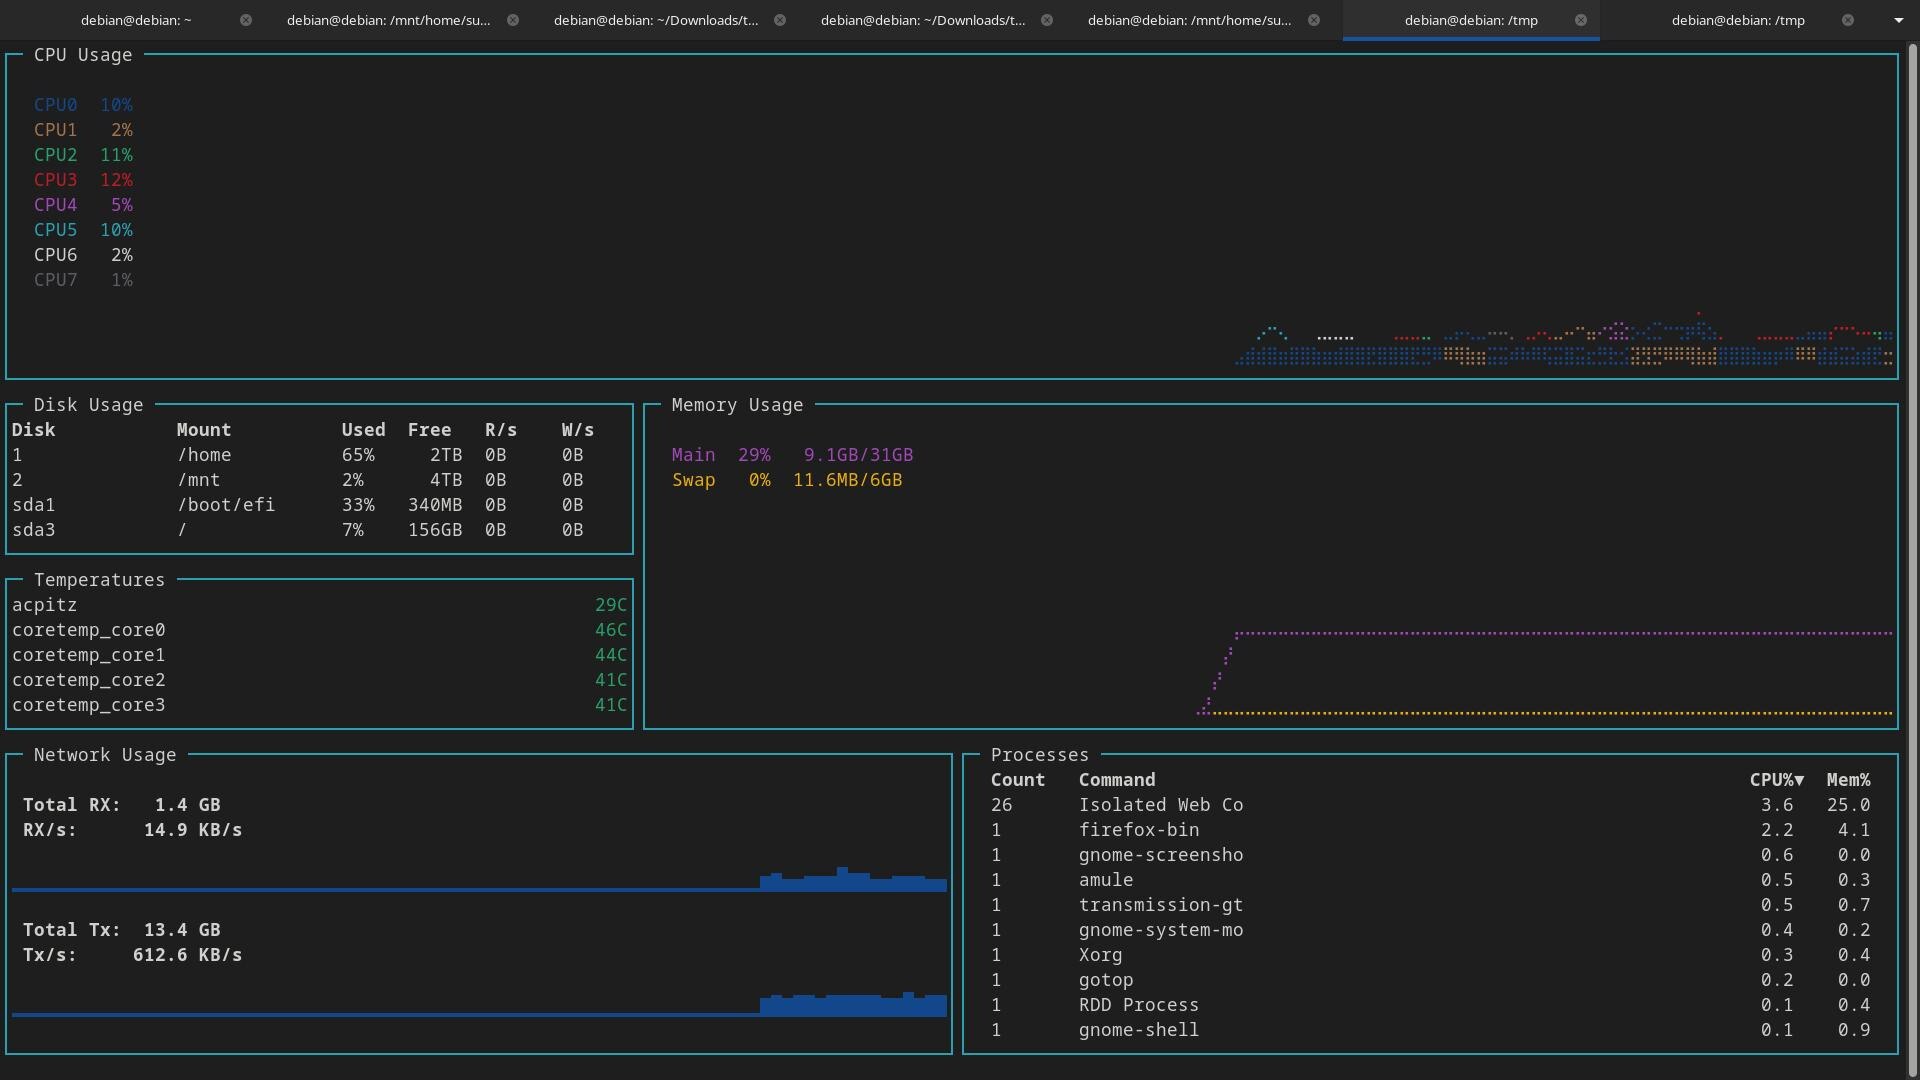Click the Swap memory usage label
The image size is (1920, 1080).
tap(693, 480)
